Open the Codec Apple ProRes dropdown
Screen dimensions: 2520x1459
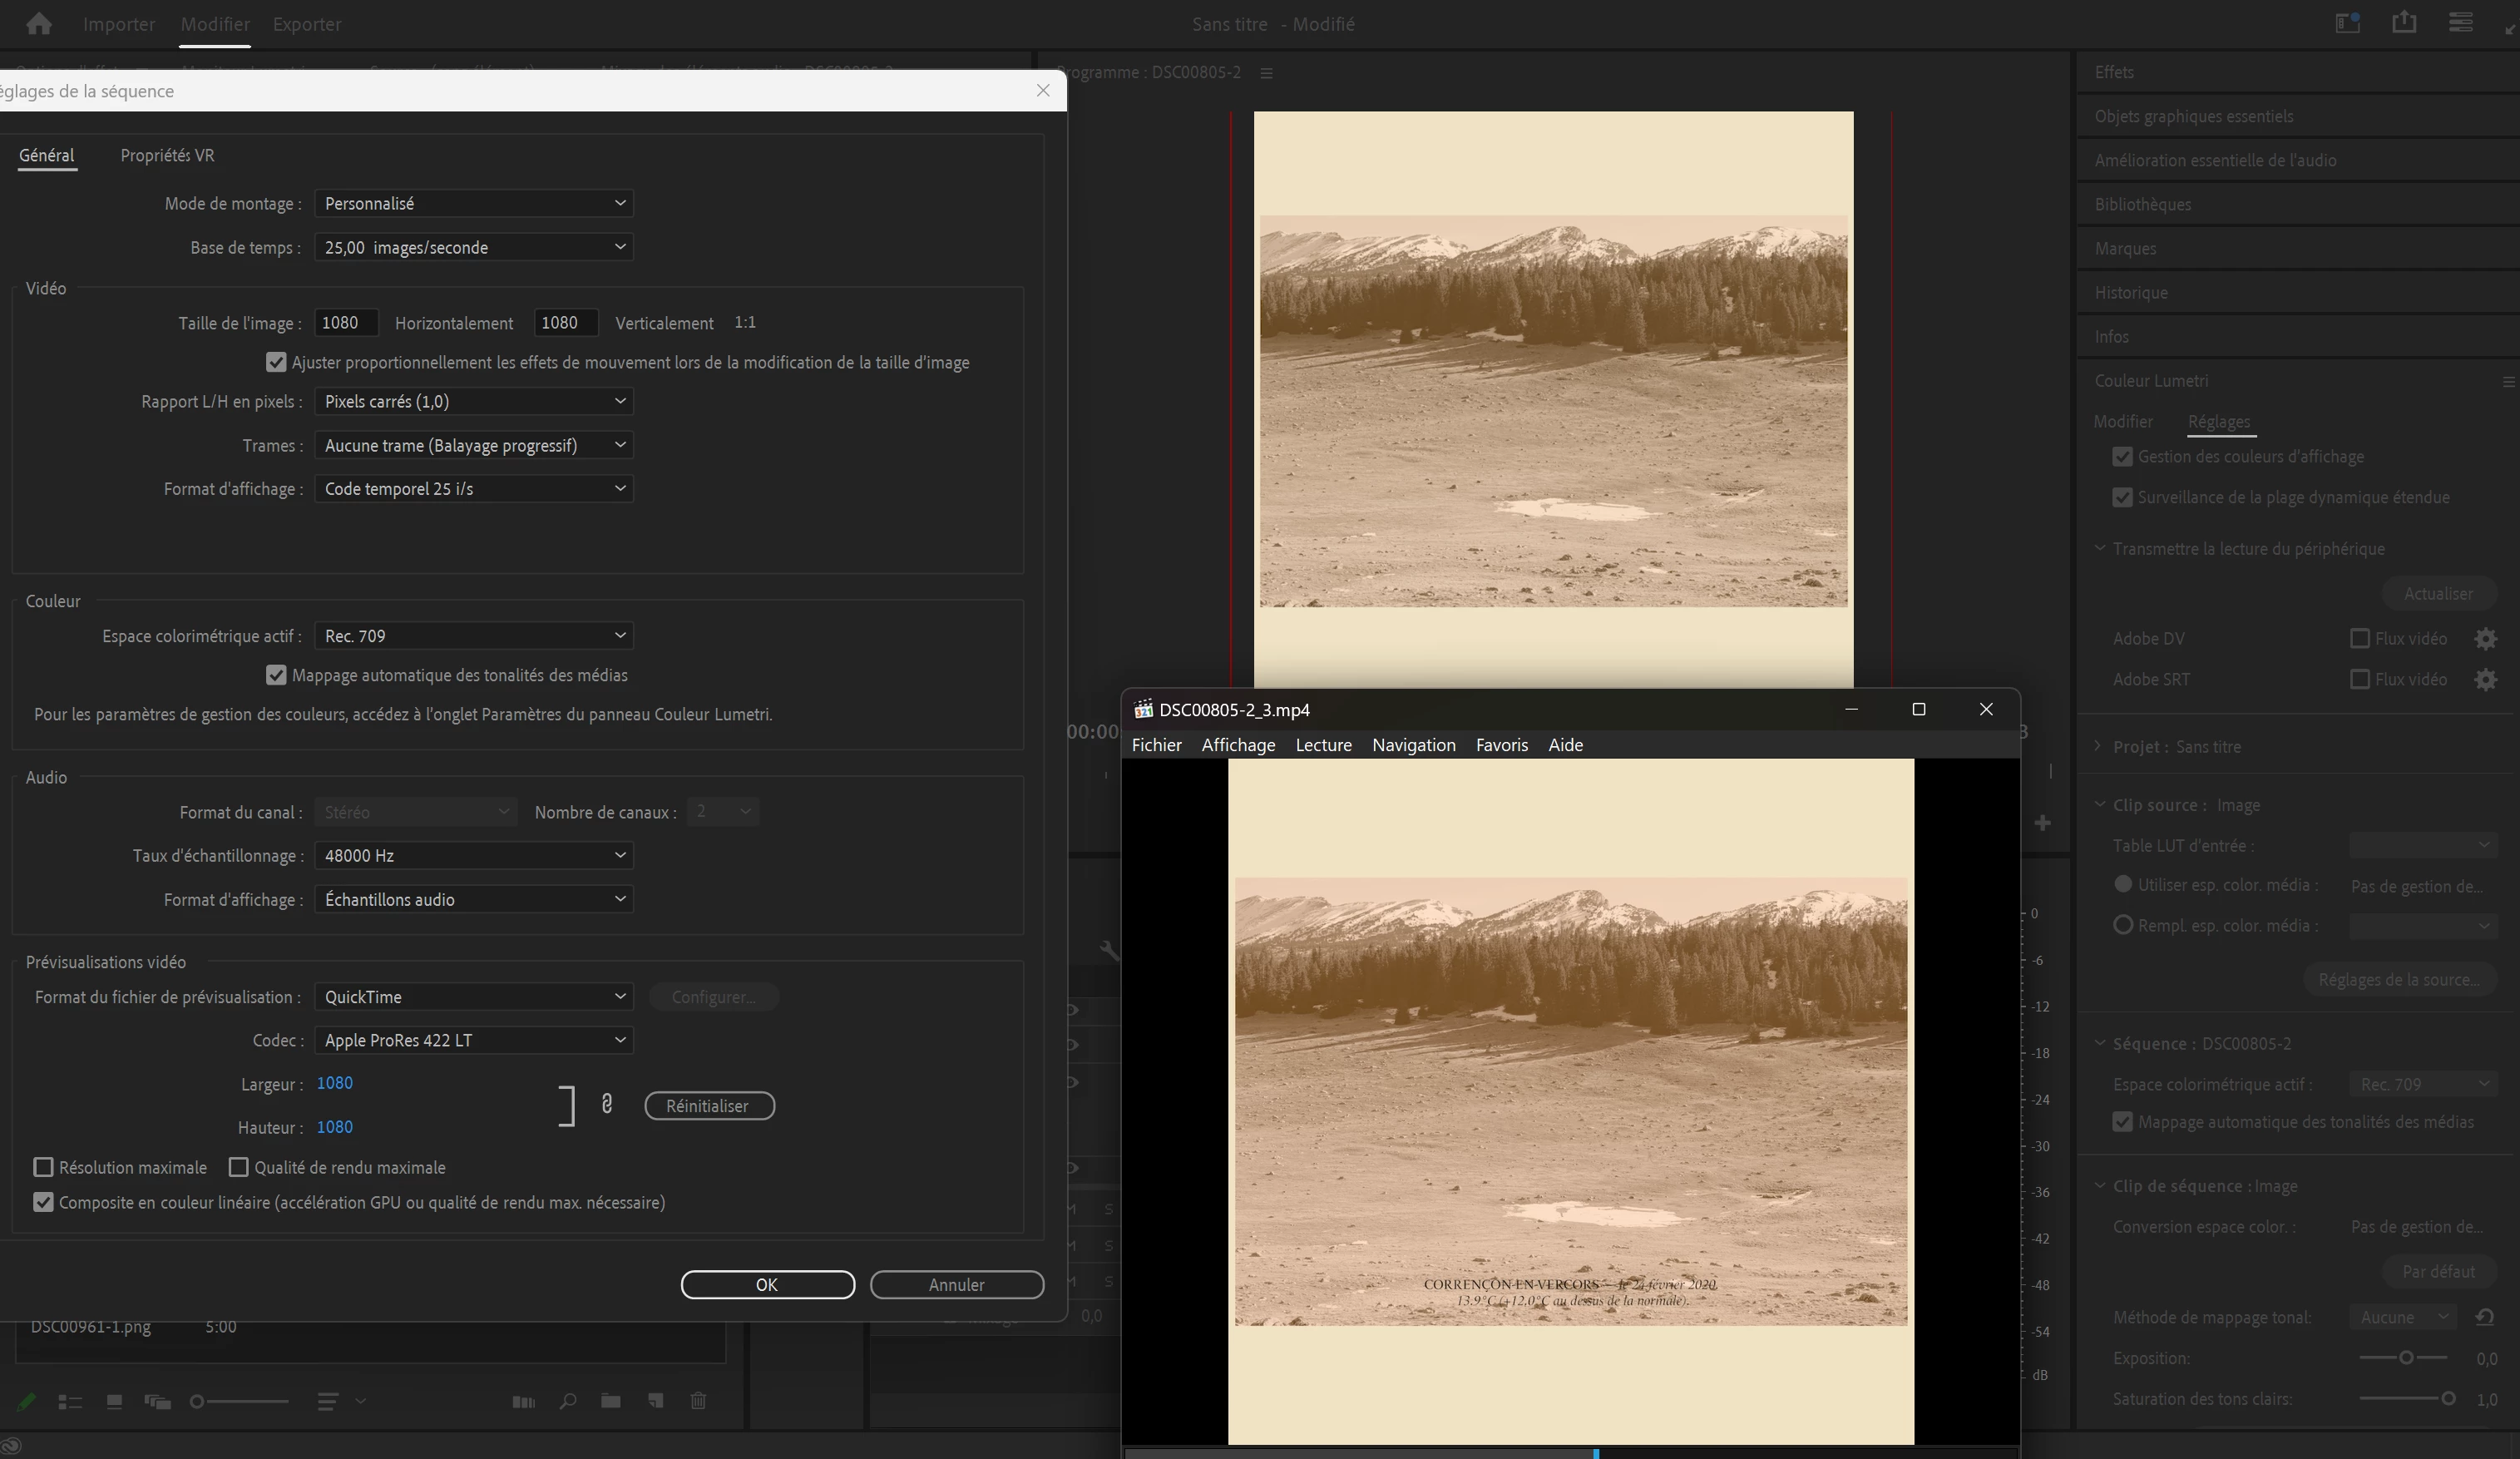(x=474, y=1041)
